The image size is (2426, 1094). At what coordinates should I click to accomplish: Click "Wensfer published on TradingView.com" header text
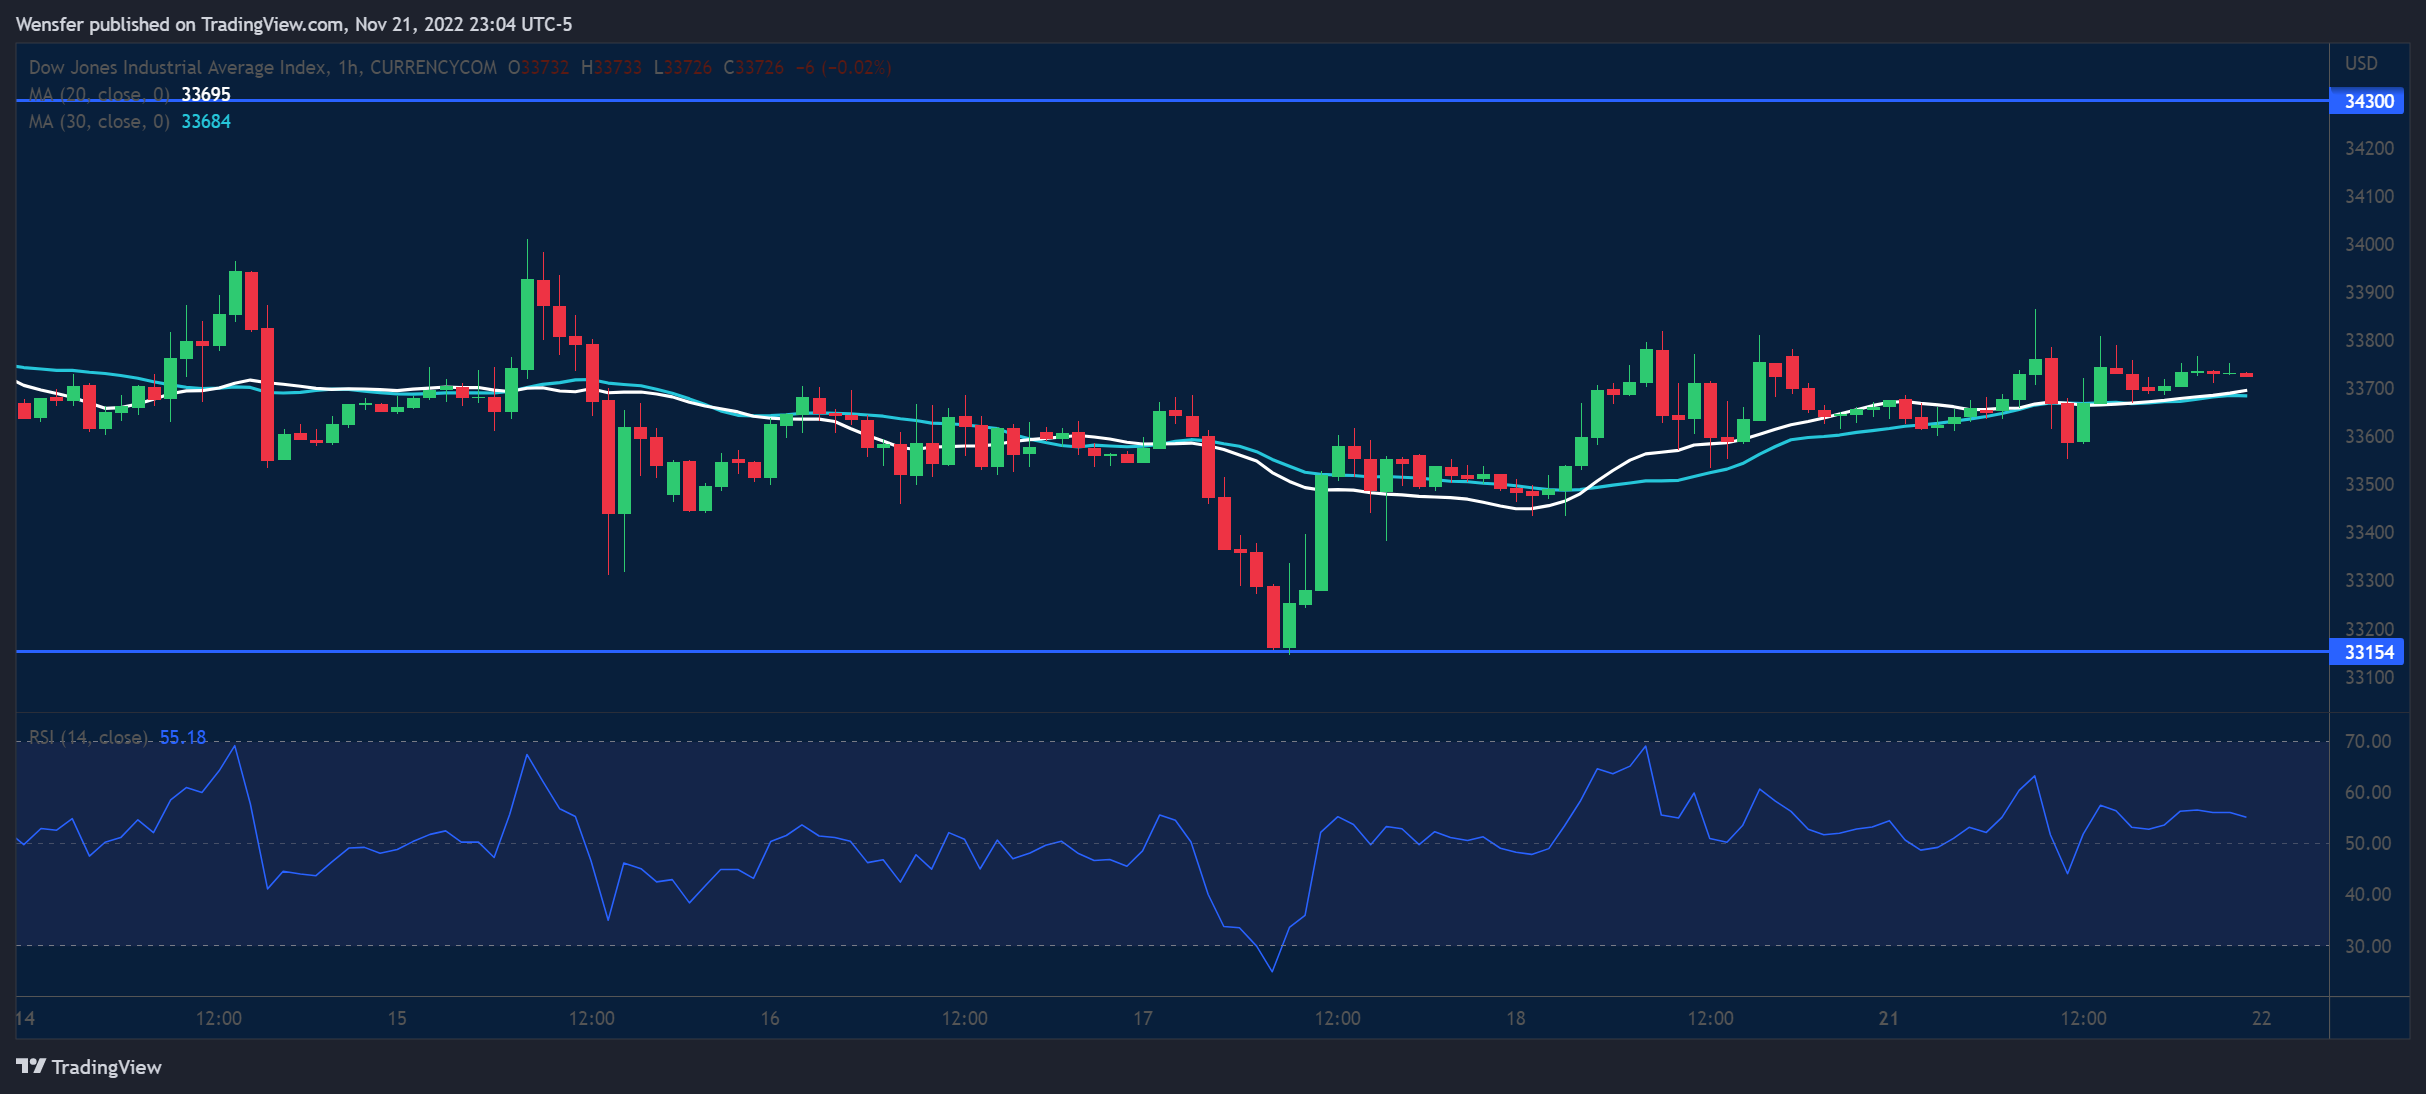[x=180, y=24]
